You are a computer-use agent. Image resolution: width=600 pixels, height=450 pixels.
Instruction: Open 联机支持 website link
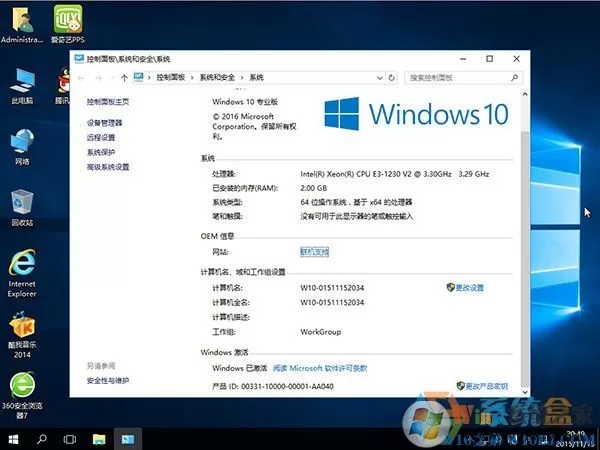(315, 252)
